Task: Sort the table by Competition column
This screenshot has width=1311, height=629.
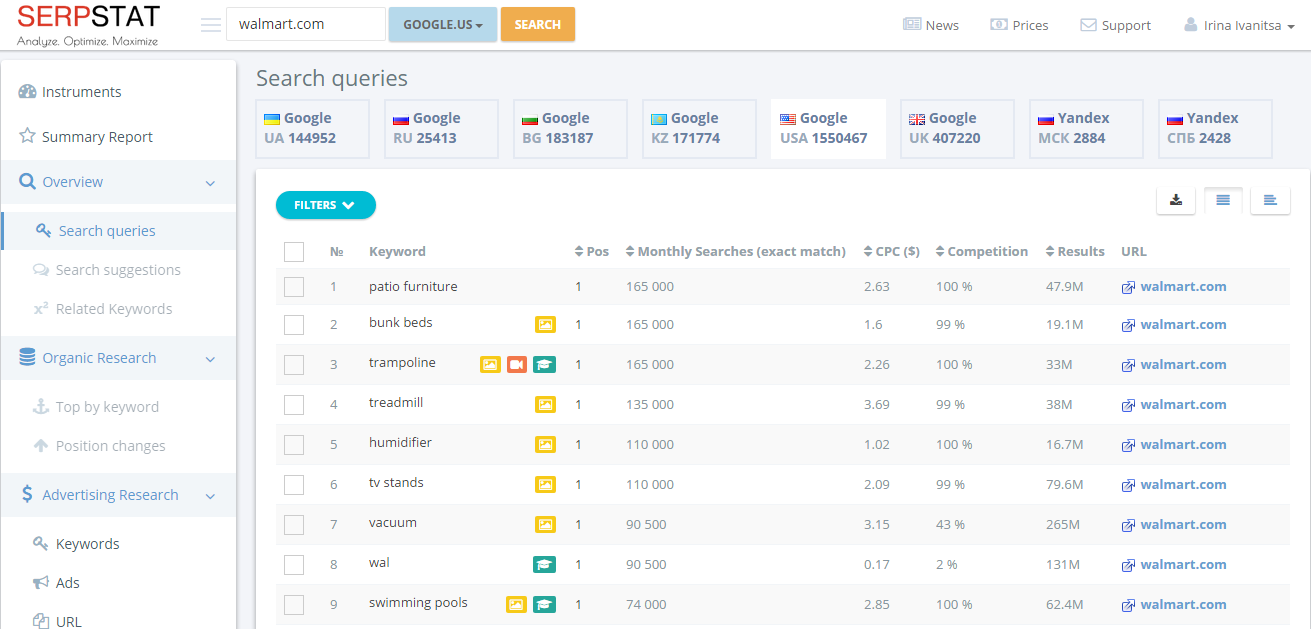Action: click(982, 251)
